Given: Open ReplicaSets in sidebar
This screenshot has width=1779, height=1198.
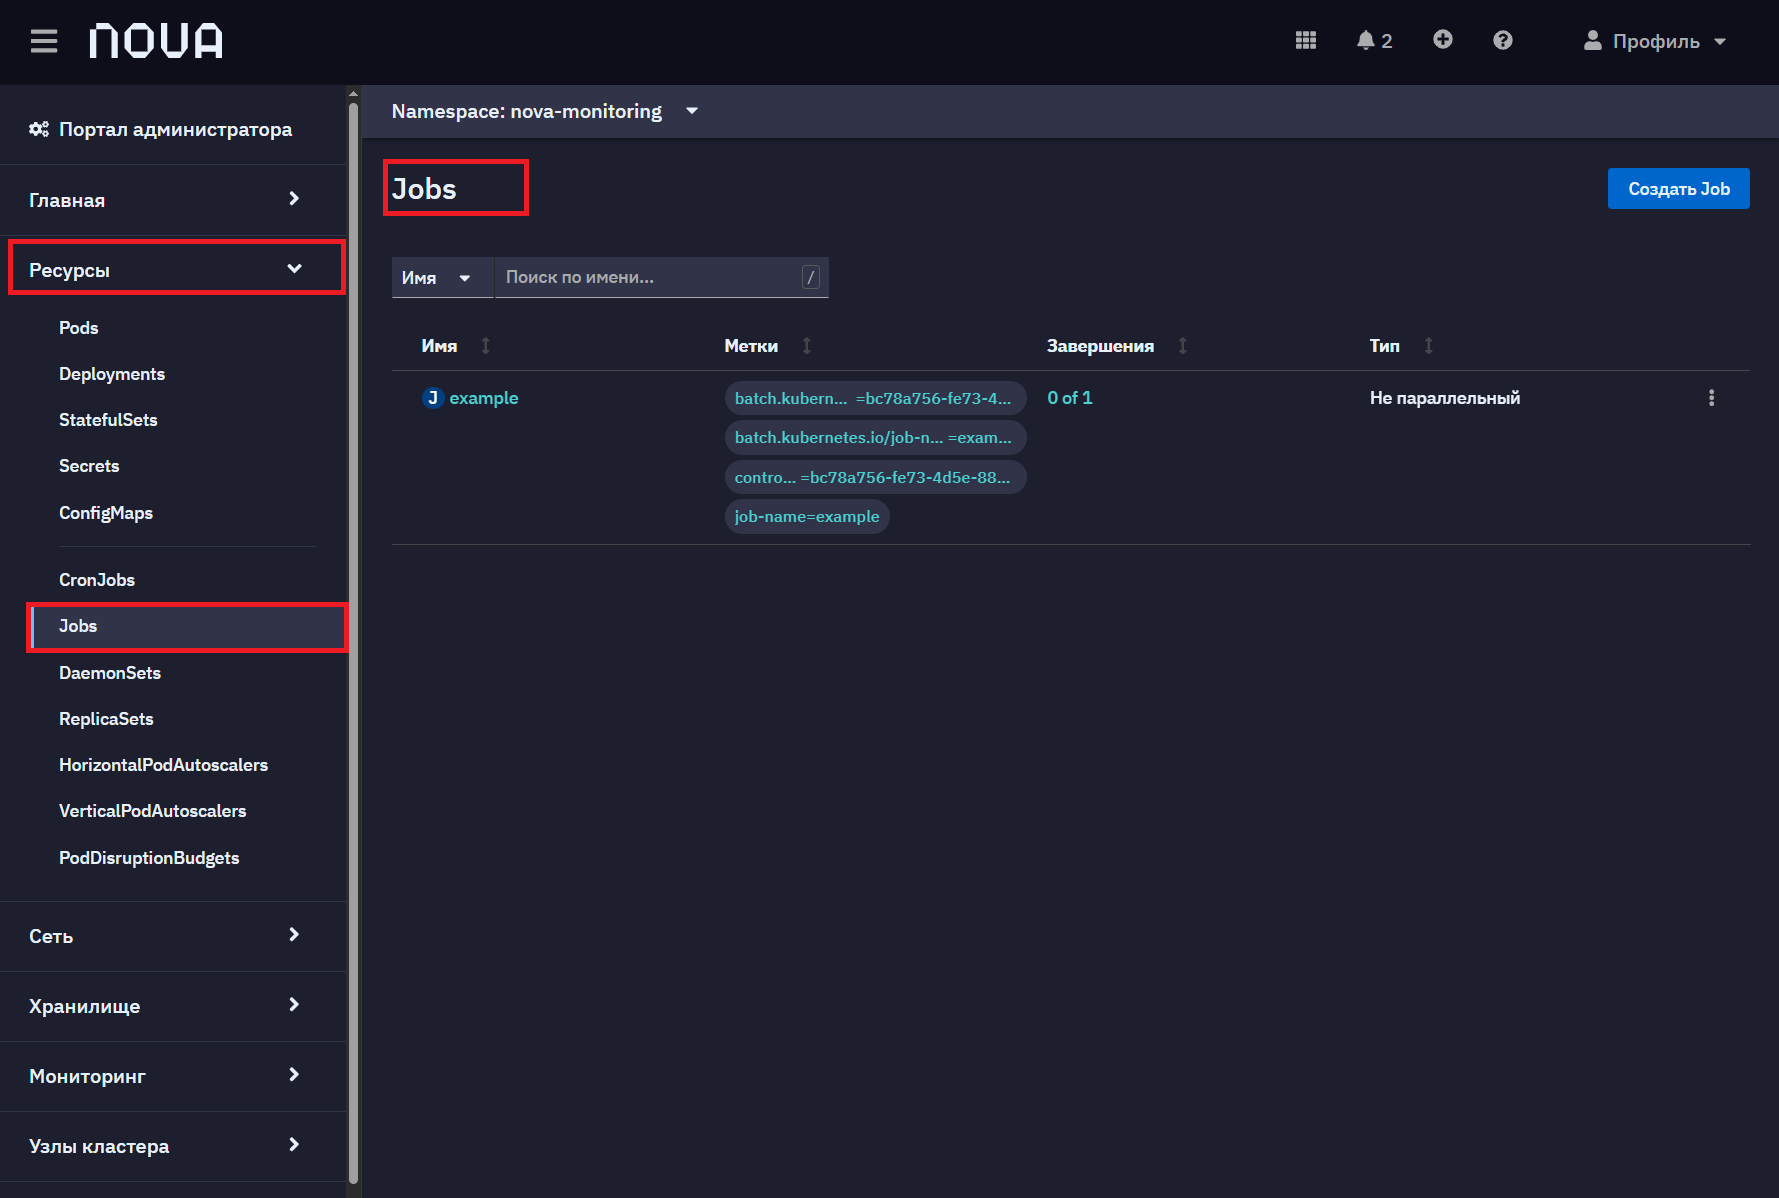Looking at the screenshot, I should point(106,719).
